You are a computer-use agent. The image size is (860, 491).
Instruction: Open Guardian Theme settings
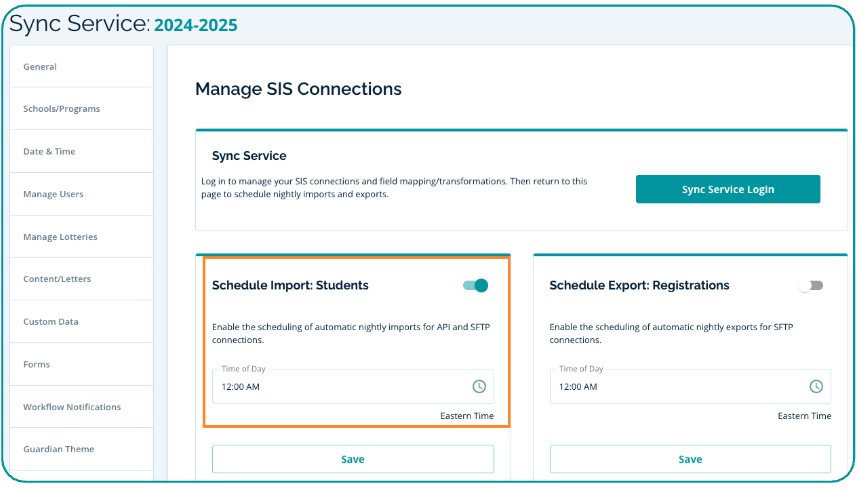58,449
